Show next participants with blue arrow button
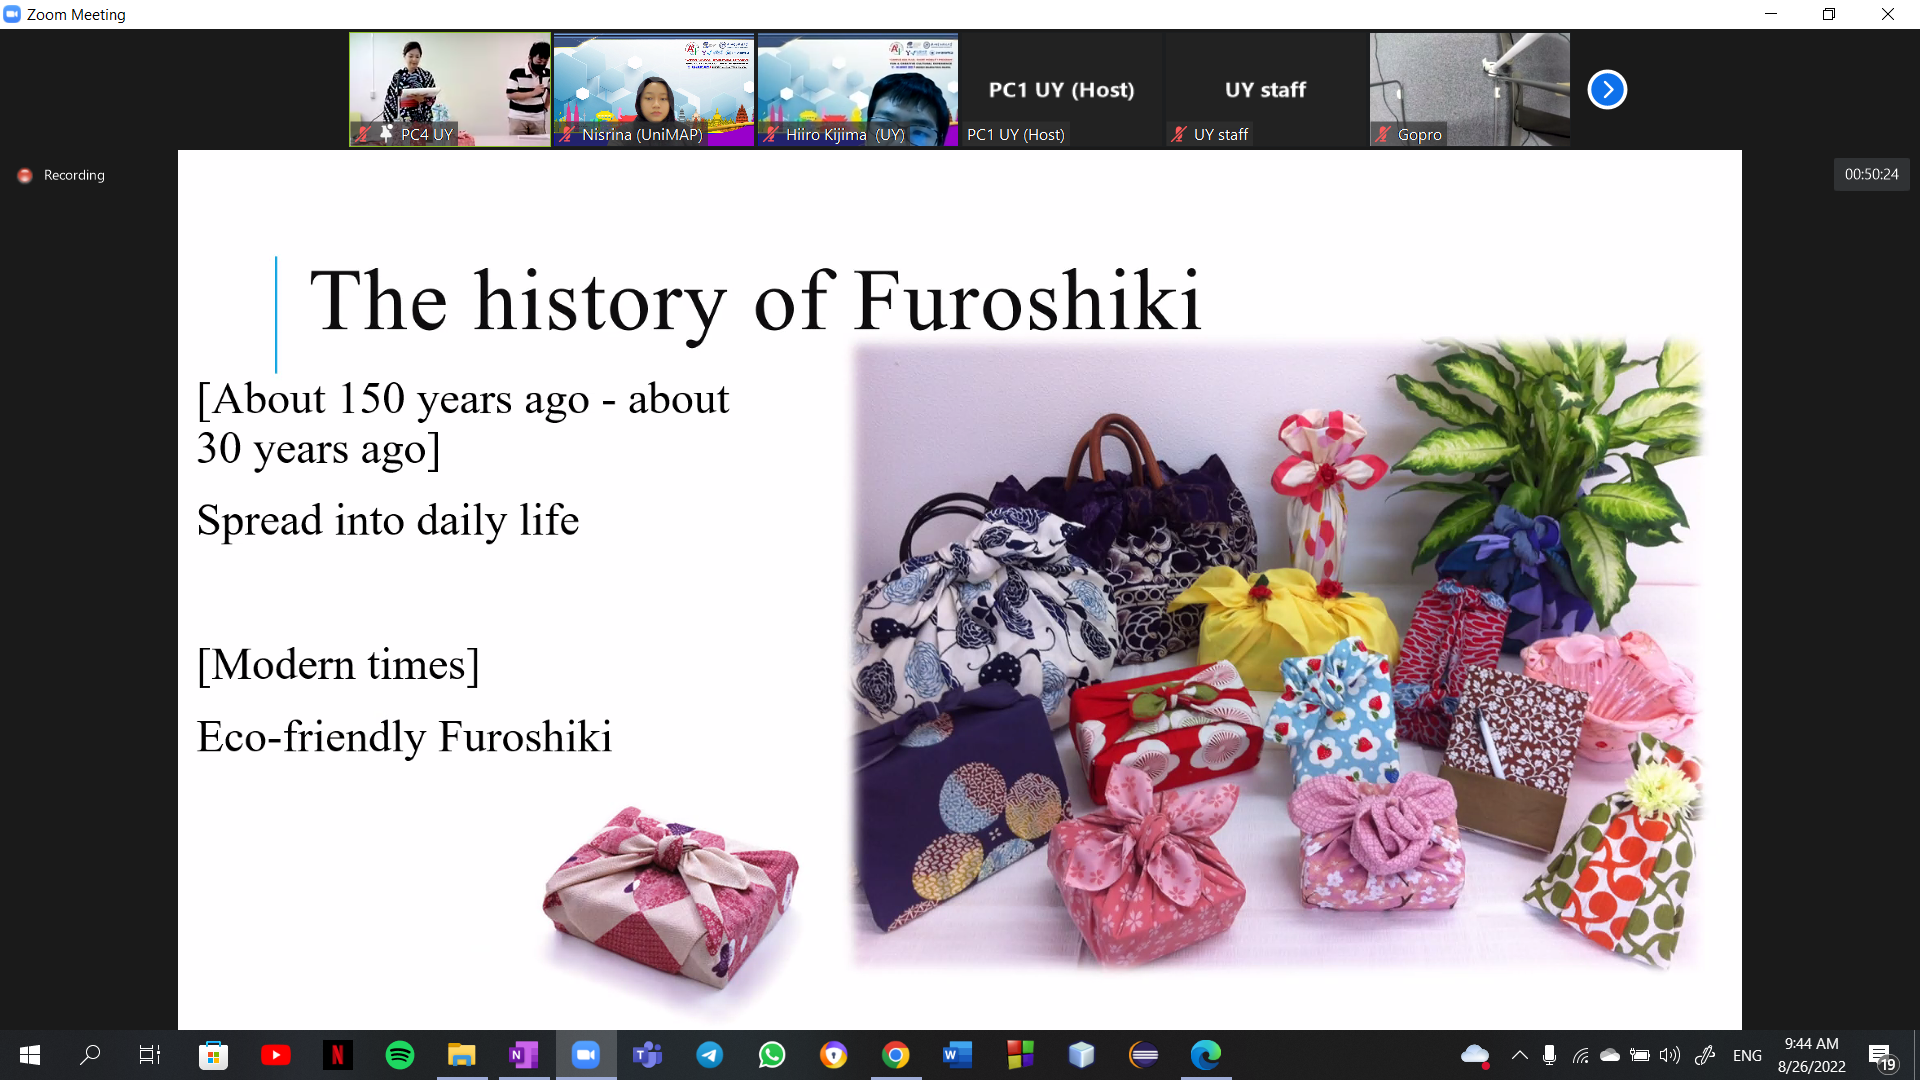The height and width of the screenshot is (1080, 1920). pos(1607,90)
